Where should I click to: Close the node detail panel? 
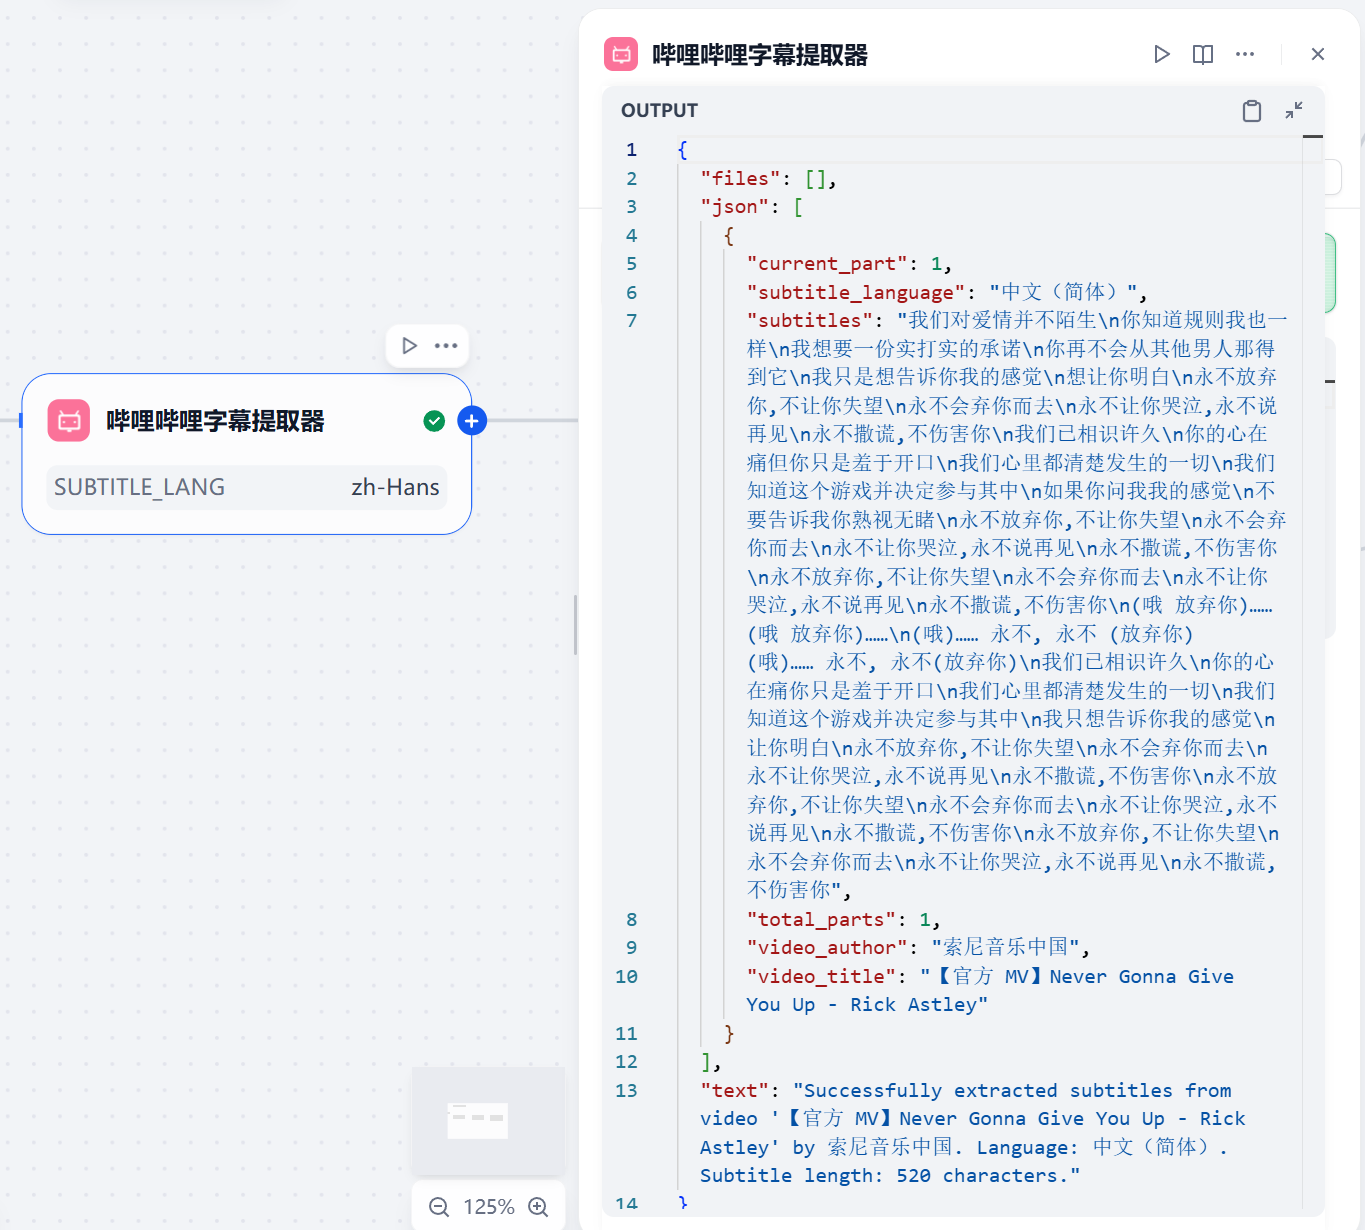[1318, 54]
